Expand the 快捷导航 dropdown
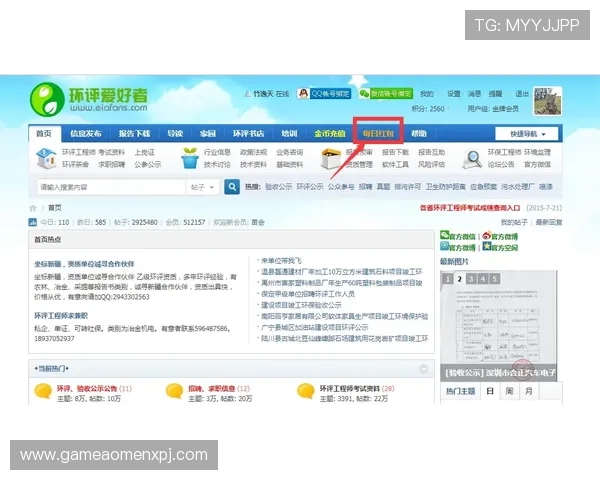600x480 pixels. tap(527, 134)
